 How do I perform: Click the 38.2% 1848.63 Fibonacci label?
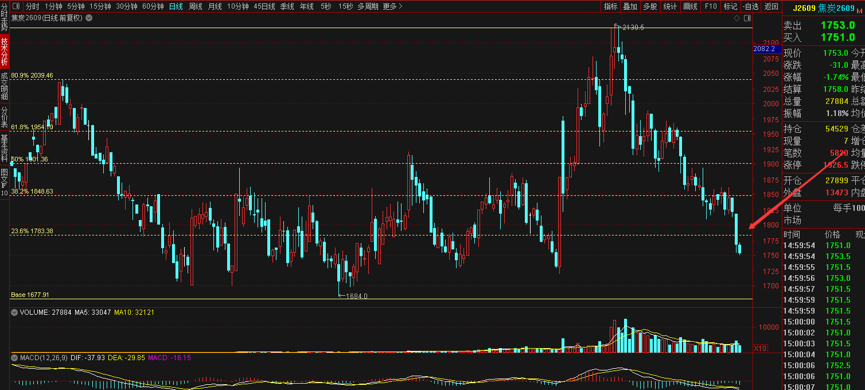(32, 191)
